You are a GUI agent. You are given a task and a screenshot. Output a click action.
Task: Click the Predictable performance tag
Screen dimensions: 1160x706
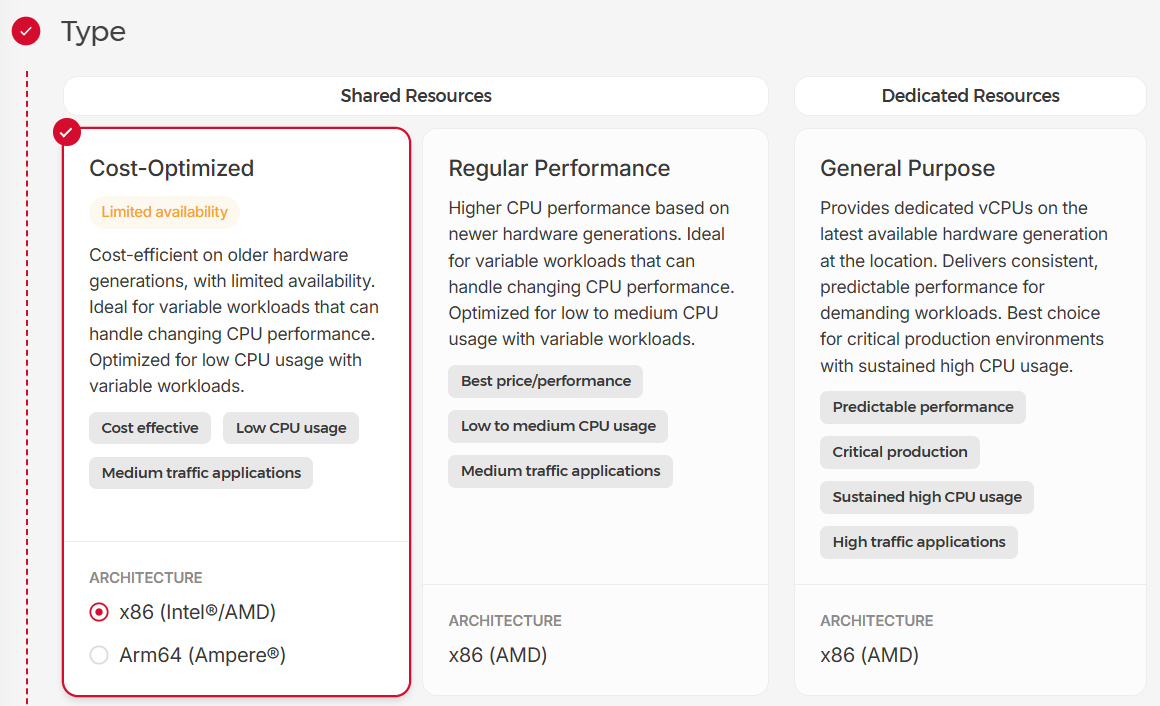923,407
